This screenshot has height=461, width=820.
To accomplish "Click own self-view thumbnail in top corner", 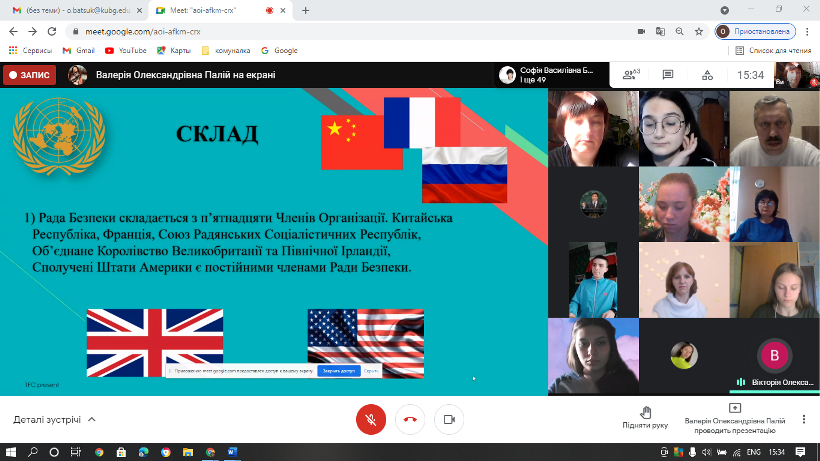I will coord(797,75).
